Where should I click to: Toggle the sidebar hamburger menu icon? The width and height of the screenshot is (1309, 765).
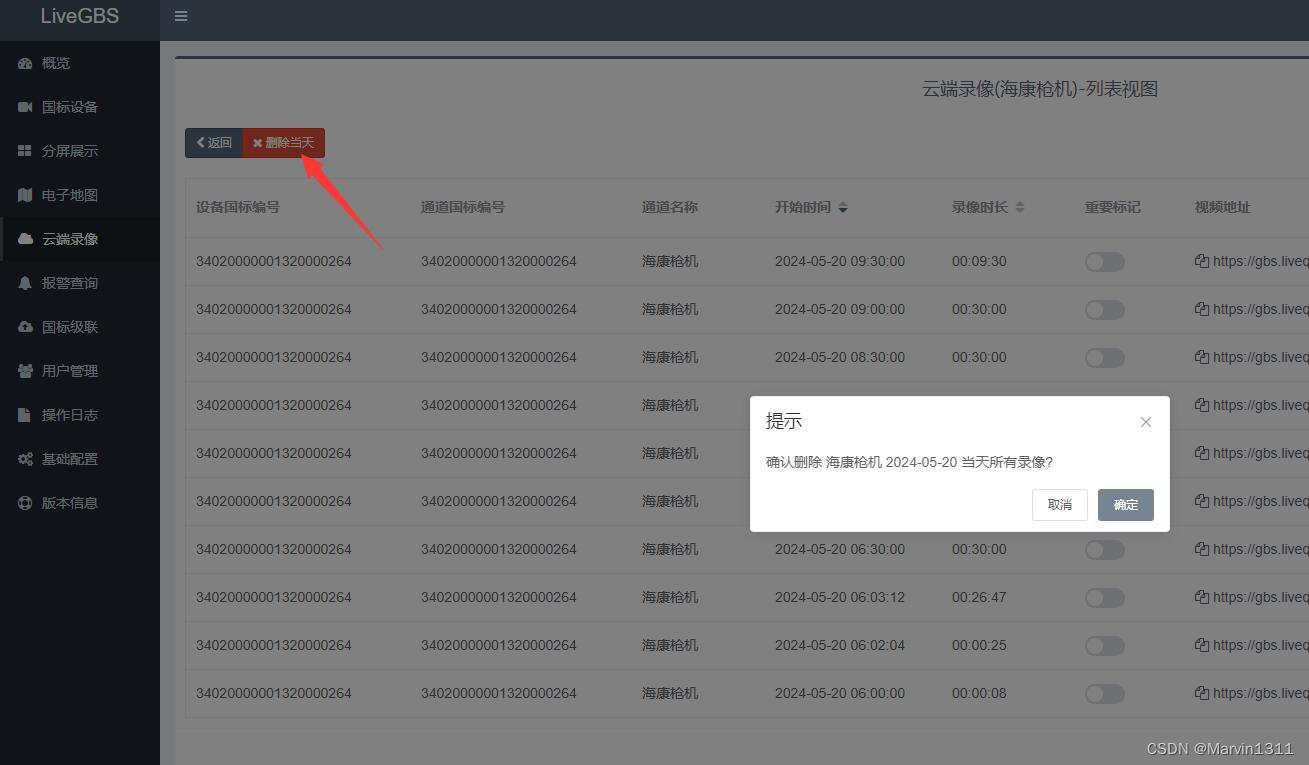[181, 16]
